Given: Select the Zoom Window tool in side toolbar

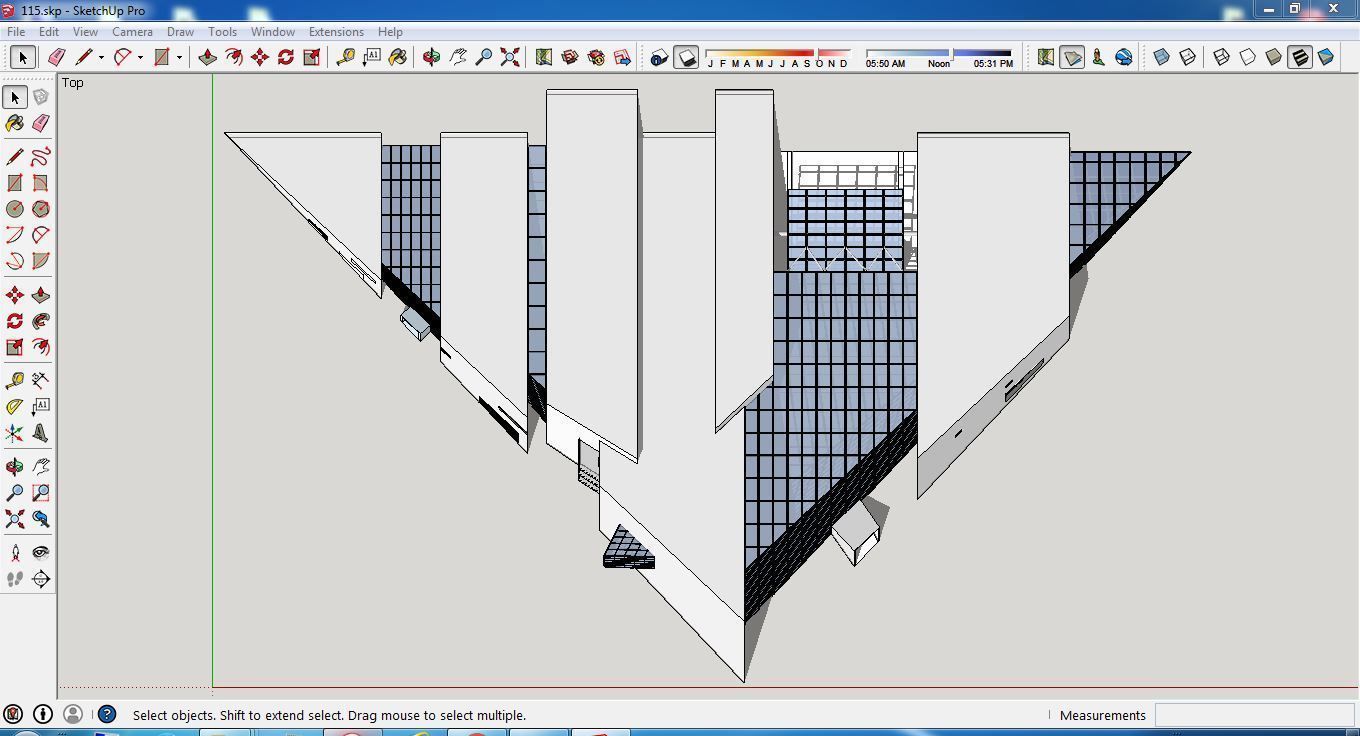Looking at the screenshot, I should [x=41, y=493].
